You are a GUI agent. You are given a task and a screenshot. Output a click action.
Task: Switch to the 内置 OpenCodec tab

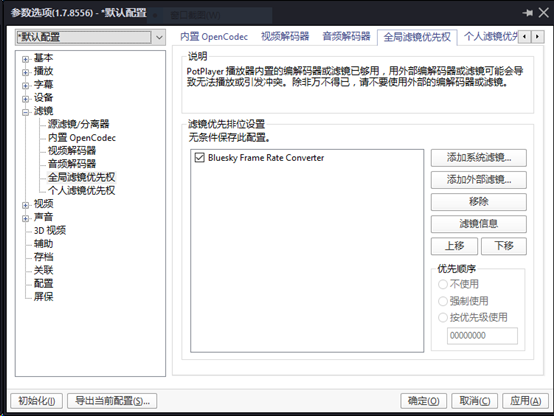(x=214, y=37)
